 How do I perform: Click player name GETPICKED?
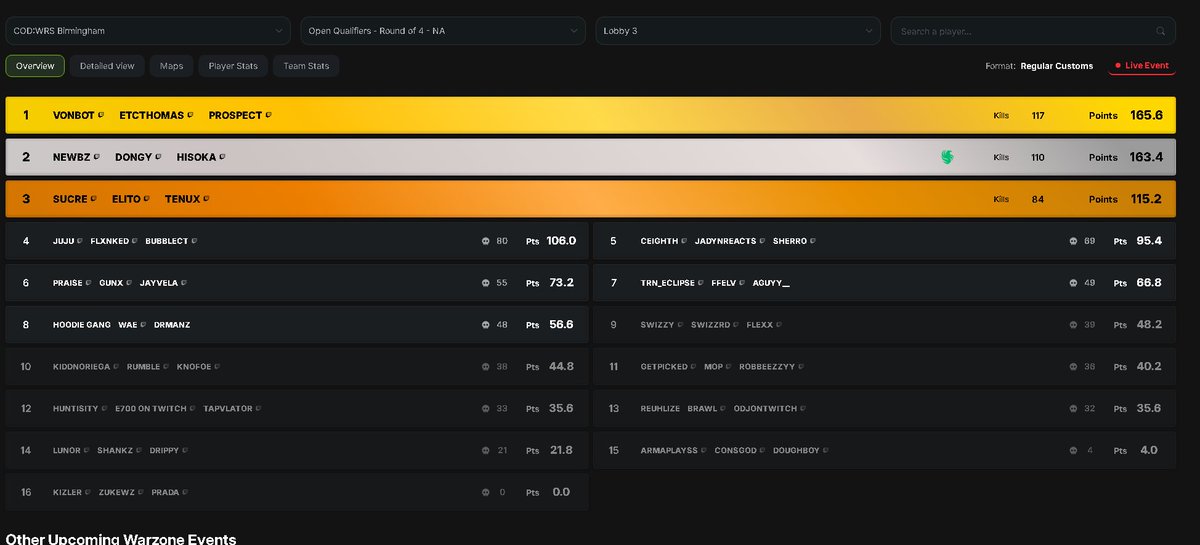(664, 367)
